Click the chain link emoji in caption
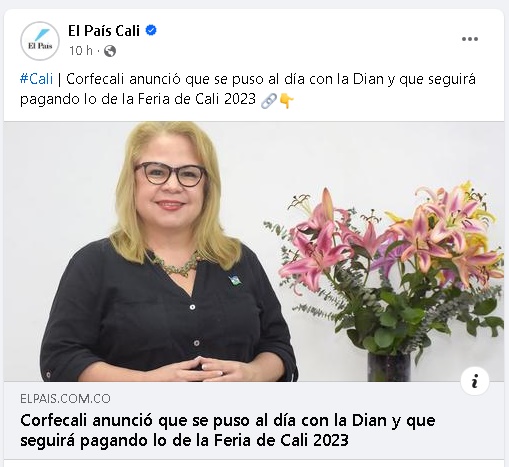The height and width of the screenshot is (467, 509). (x=269, y=100)
